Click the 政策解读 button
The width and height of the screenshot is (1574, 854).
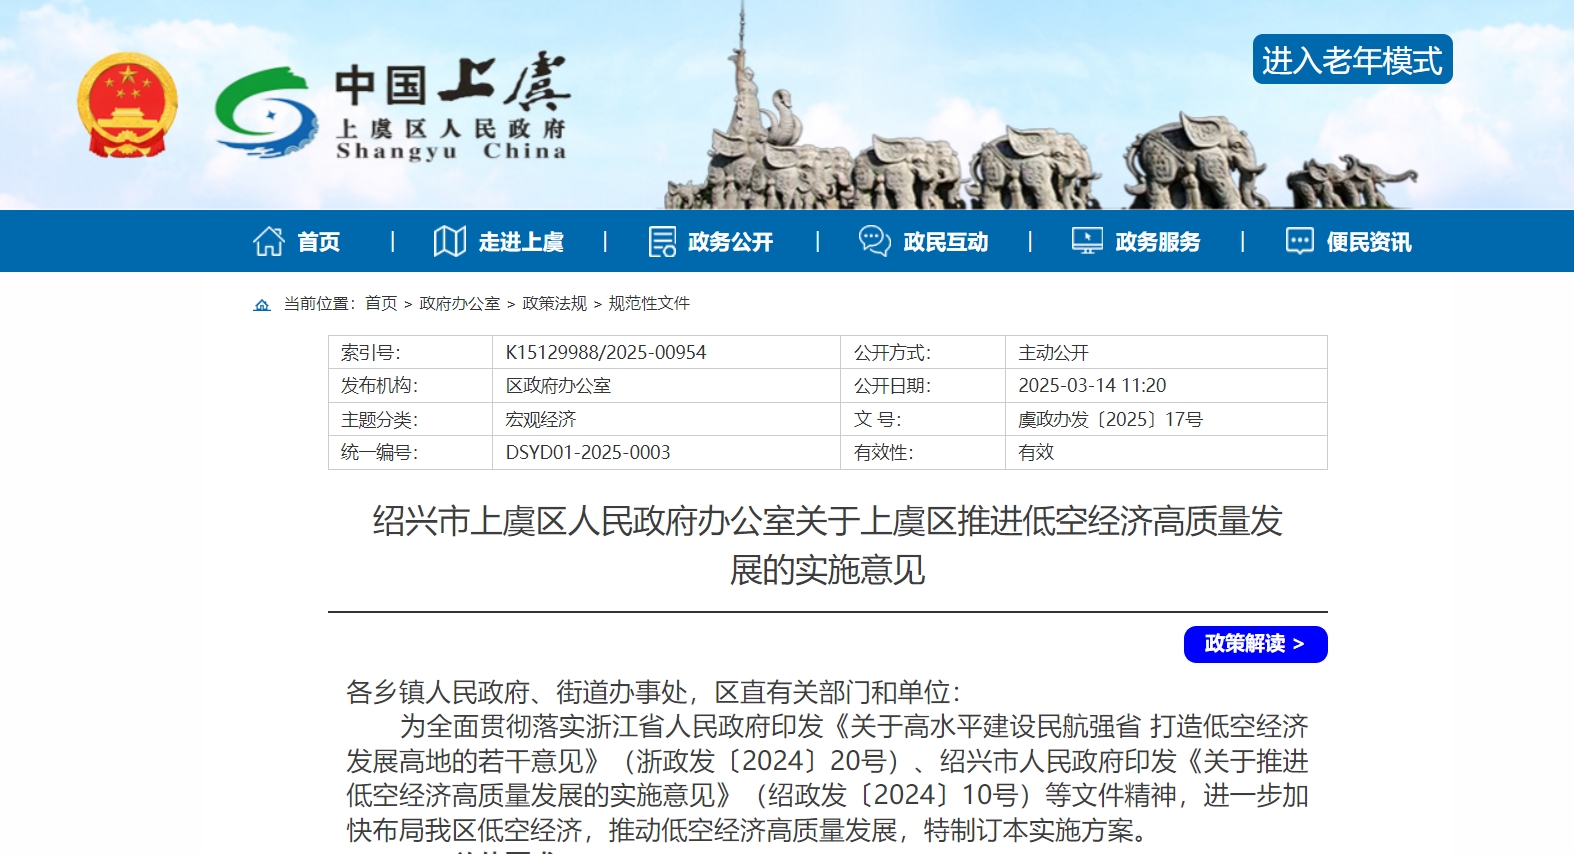(1255, 644)
